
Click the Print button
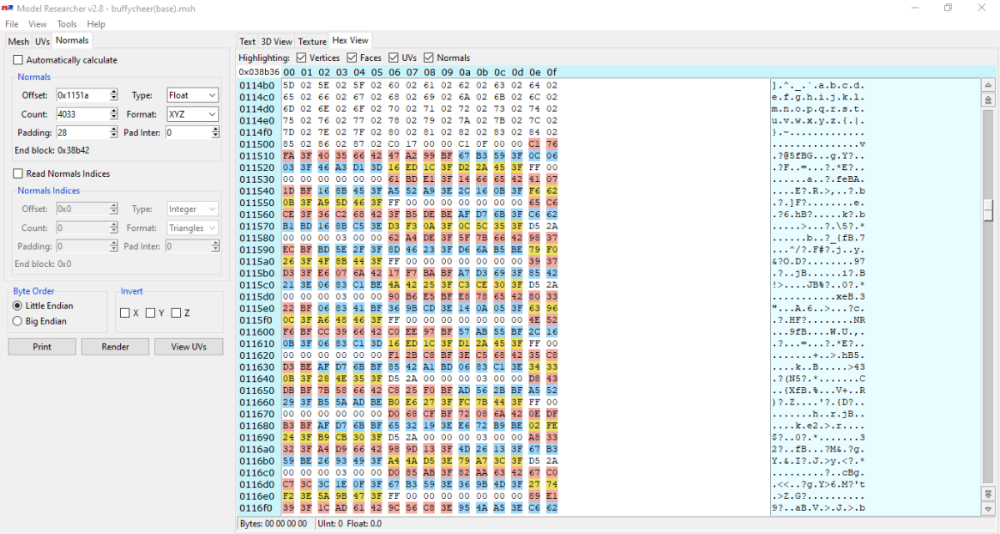click(x=42, y=346)
